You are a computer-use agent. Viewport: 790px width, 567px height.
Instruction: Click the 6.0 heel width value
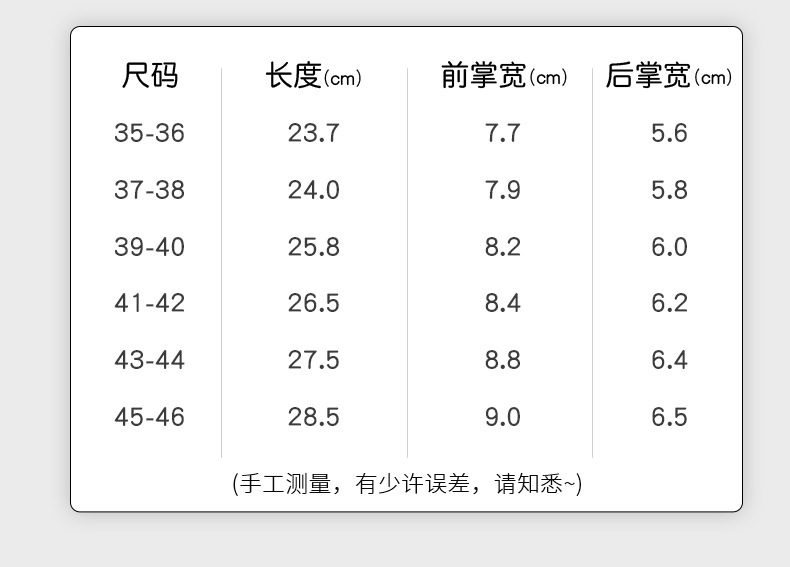(x=669, y=247)
